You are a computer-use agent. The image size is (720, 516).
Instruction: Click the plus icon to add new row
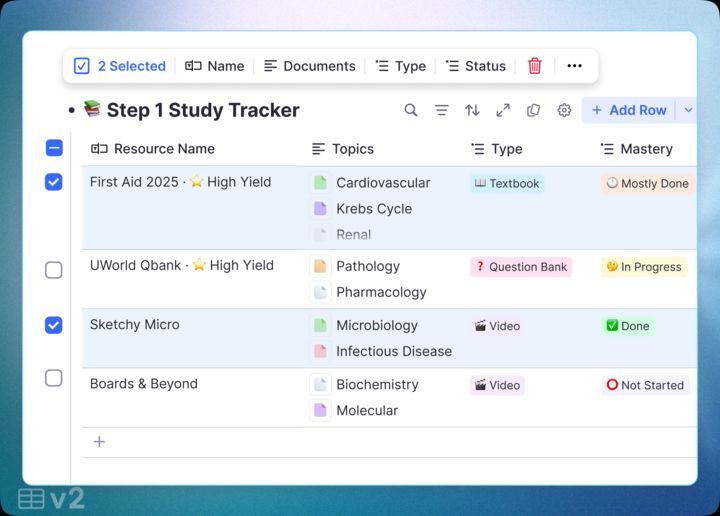tap(99, 442)
